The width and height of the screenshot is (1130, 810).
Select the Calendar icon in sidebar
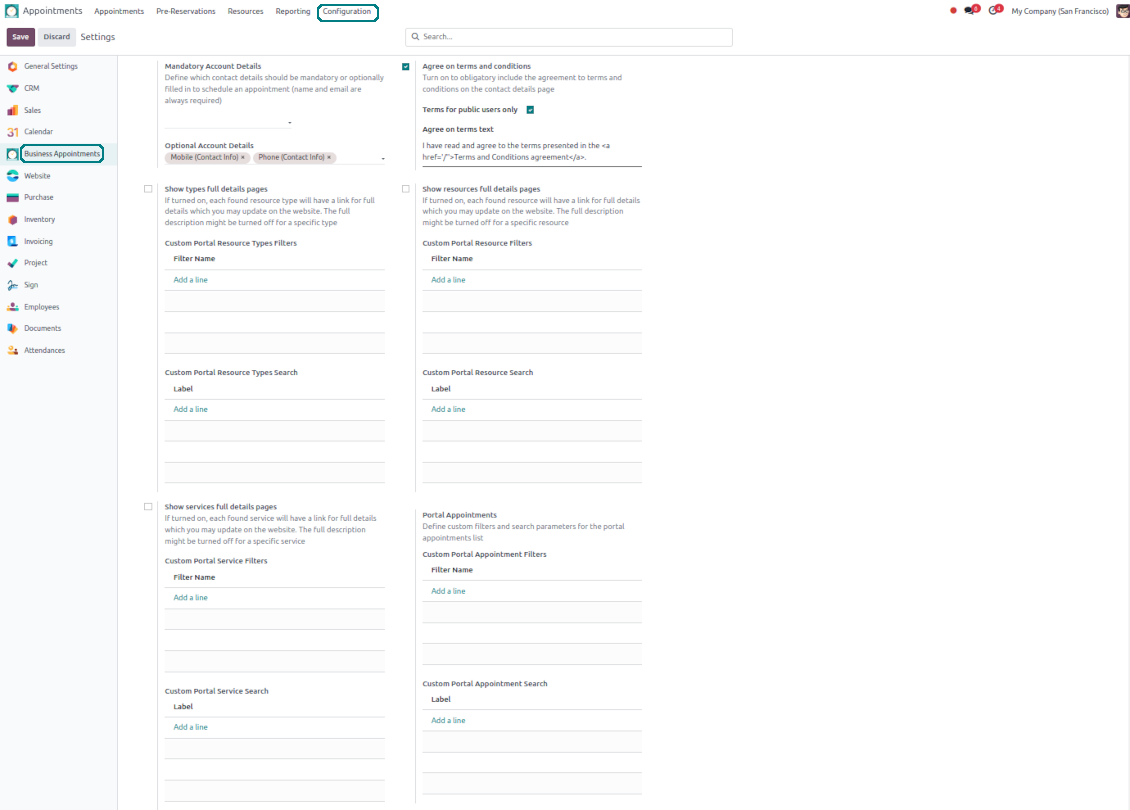12,132
